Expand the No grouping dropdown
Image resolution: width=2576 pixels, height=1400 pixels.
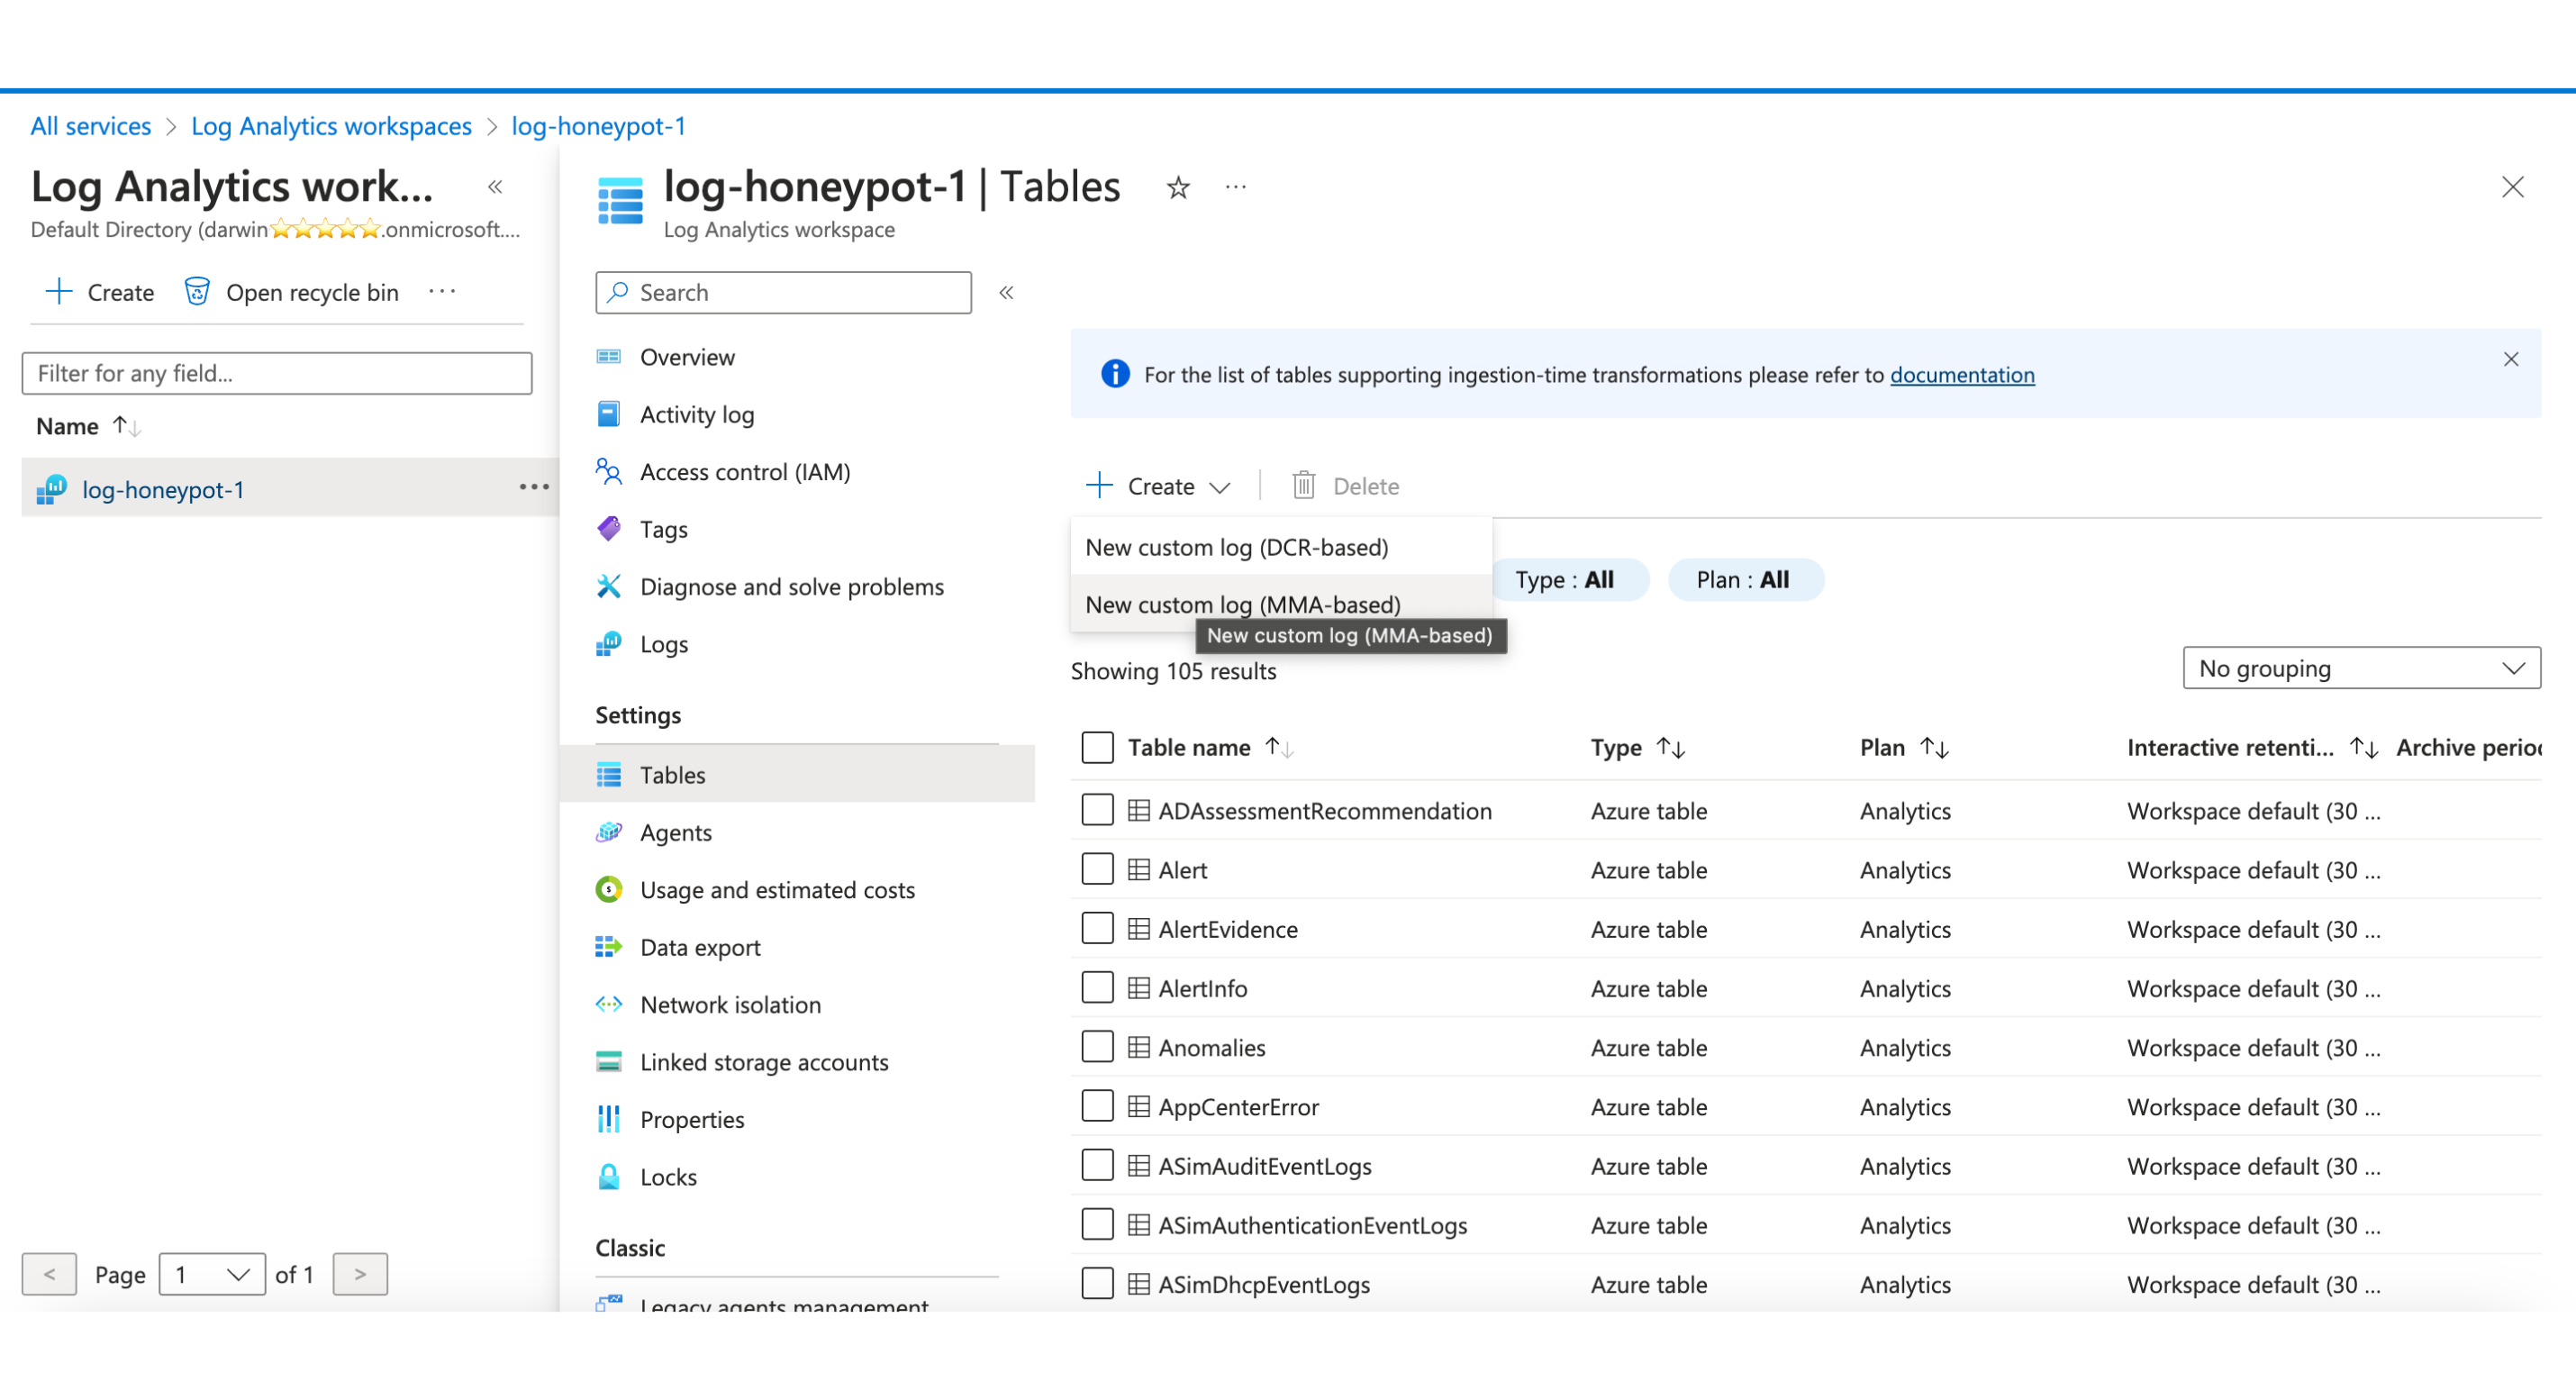point(2360,668)
